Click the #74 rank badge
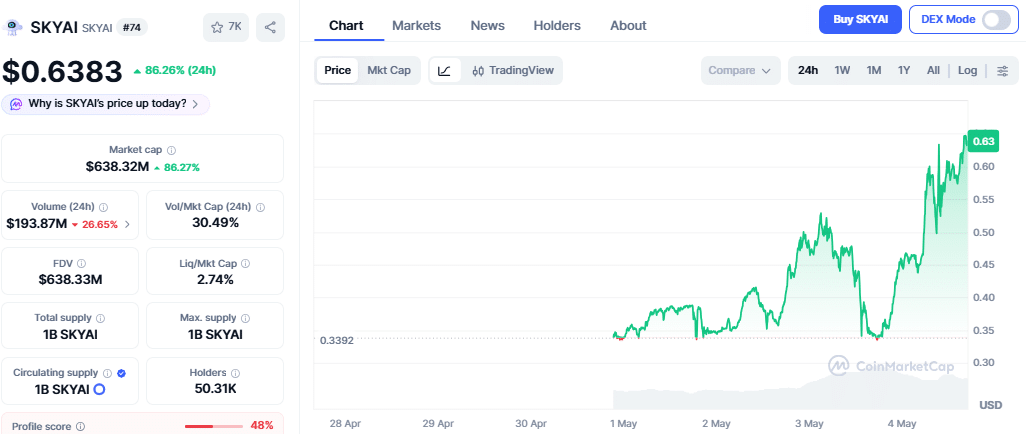This screenshot has height=434, width=1026. (x=132, y=27)
